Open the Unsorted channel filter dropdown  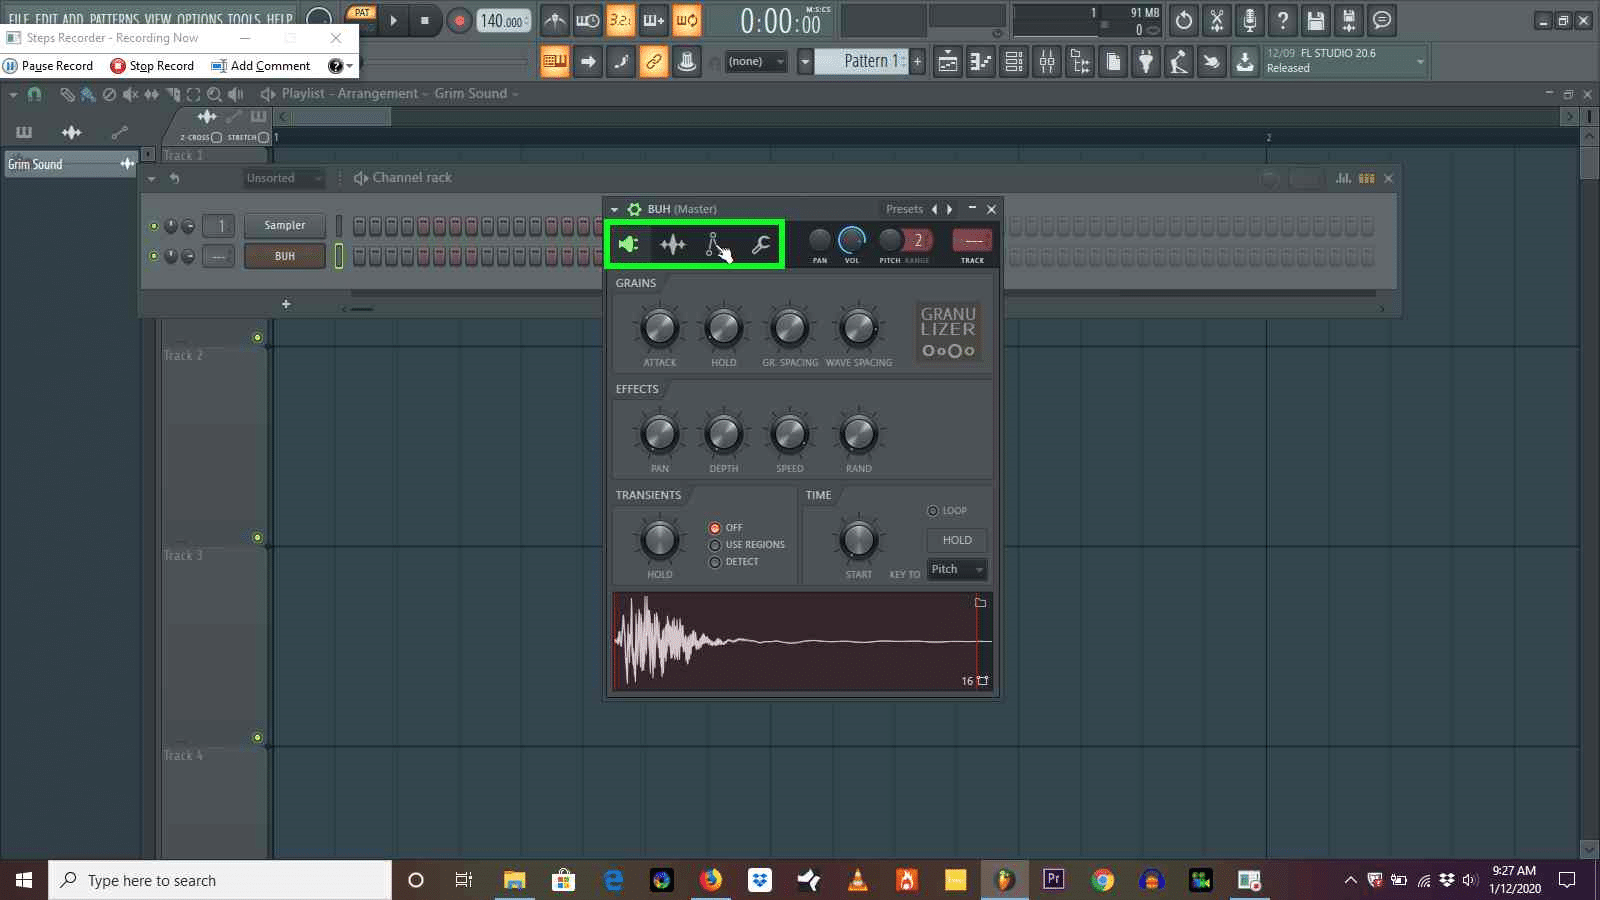click(285, 178)
